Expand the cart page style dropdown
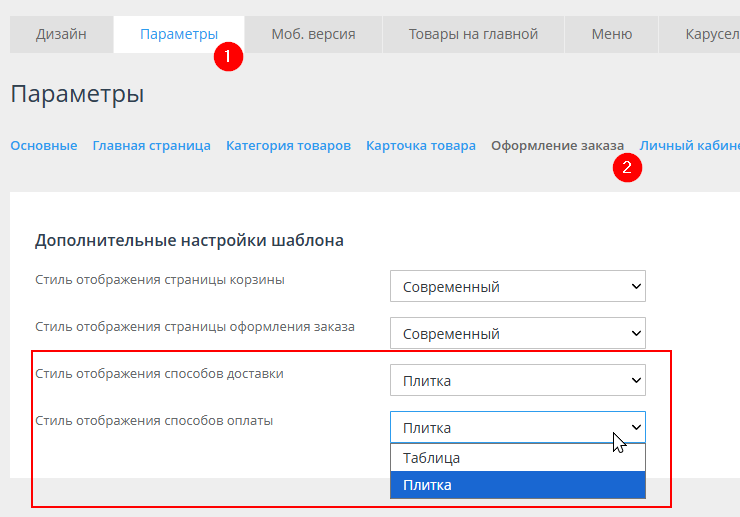740x517 pixels. 517,287
